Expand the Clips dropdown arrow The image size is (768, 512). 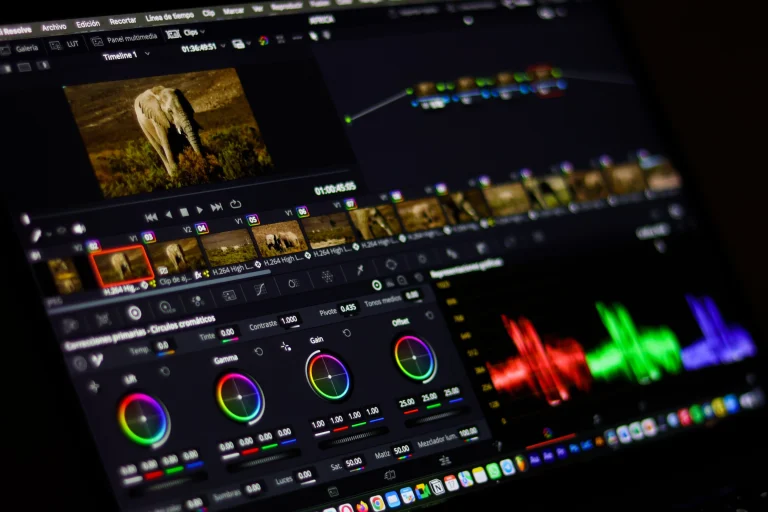pos(203,32)
